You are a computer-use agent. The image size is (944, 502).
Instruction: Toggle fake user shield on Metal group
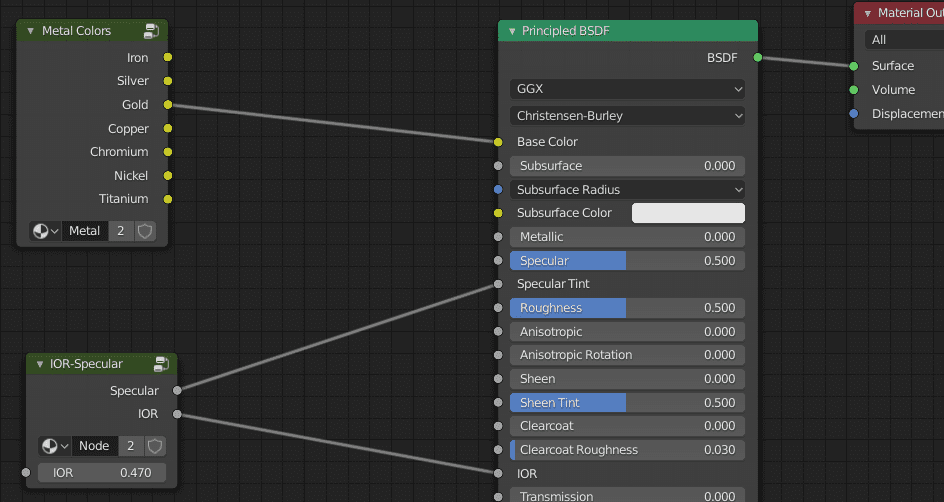[x=145, y=231]
